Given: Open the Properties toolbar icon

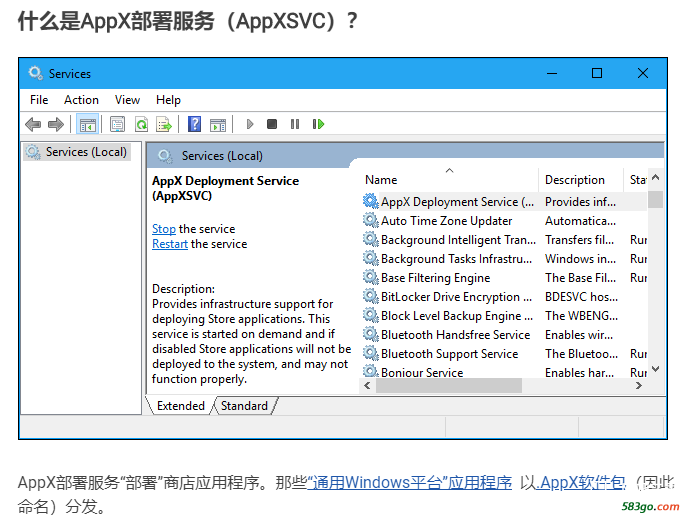Looking at the screenshot, I should click(x=117, y=124).
